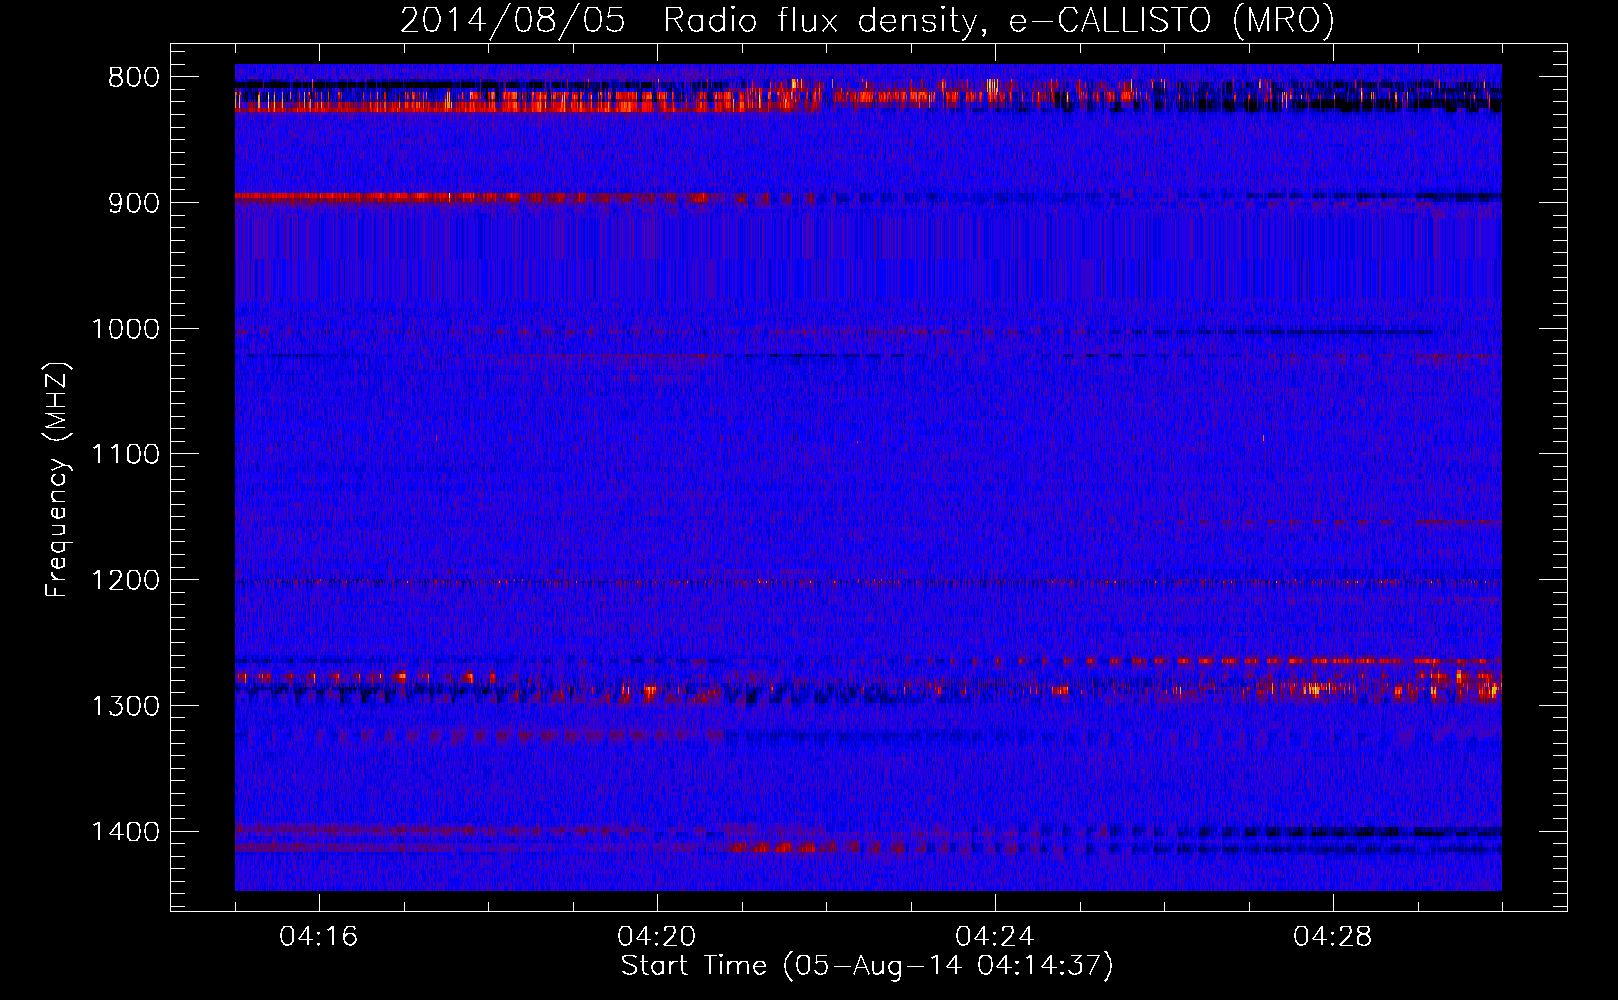The image size is (1618, 1000).
Task: Click the 1100 frequency axis label
Action: (x=126, y=455)
